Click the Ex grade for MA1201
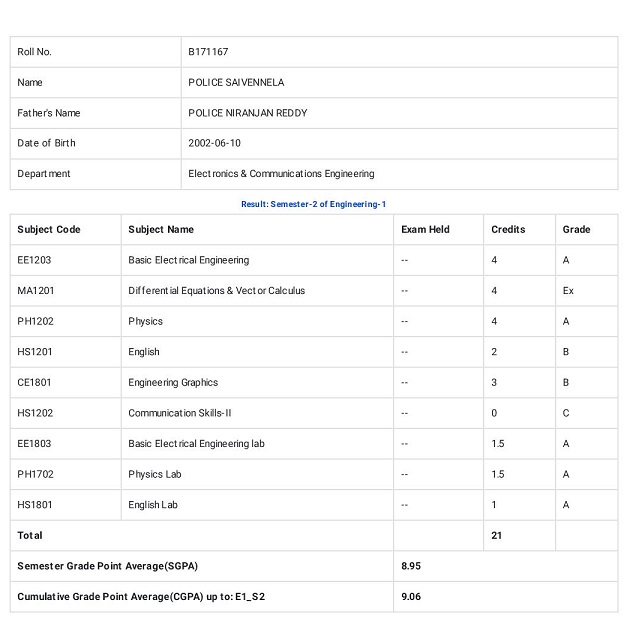Screen dimensions: 627x626 (x=568, y=291)
